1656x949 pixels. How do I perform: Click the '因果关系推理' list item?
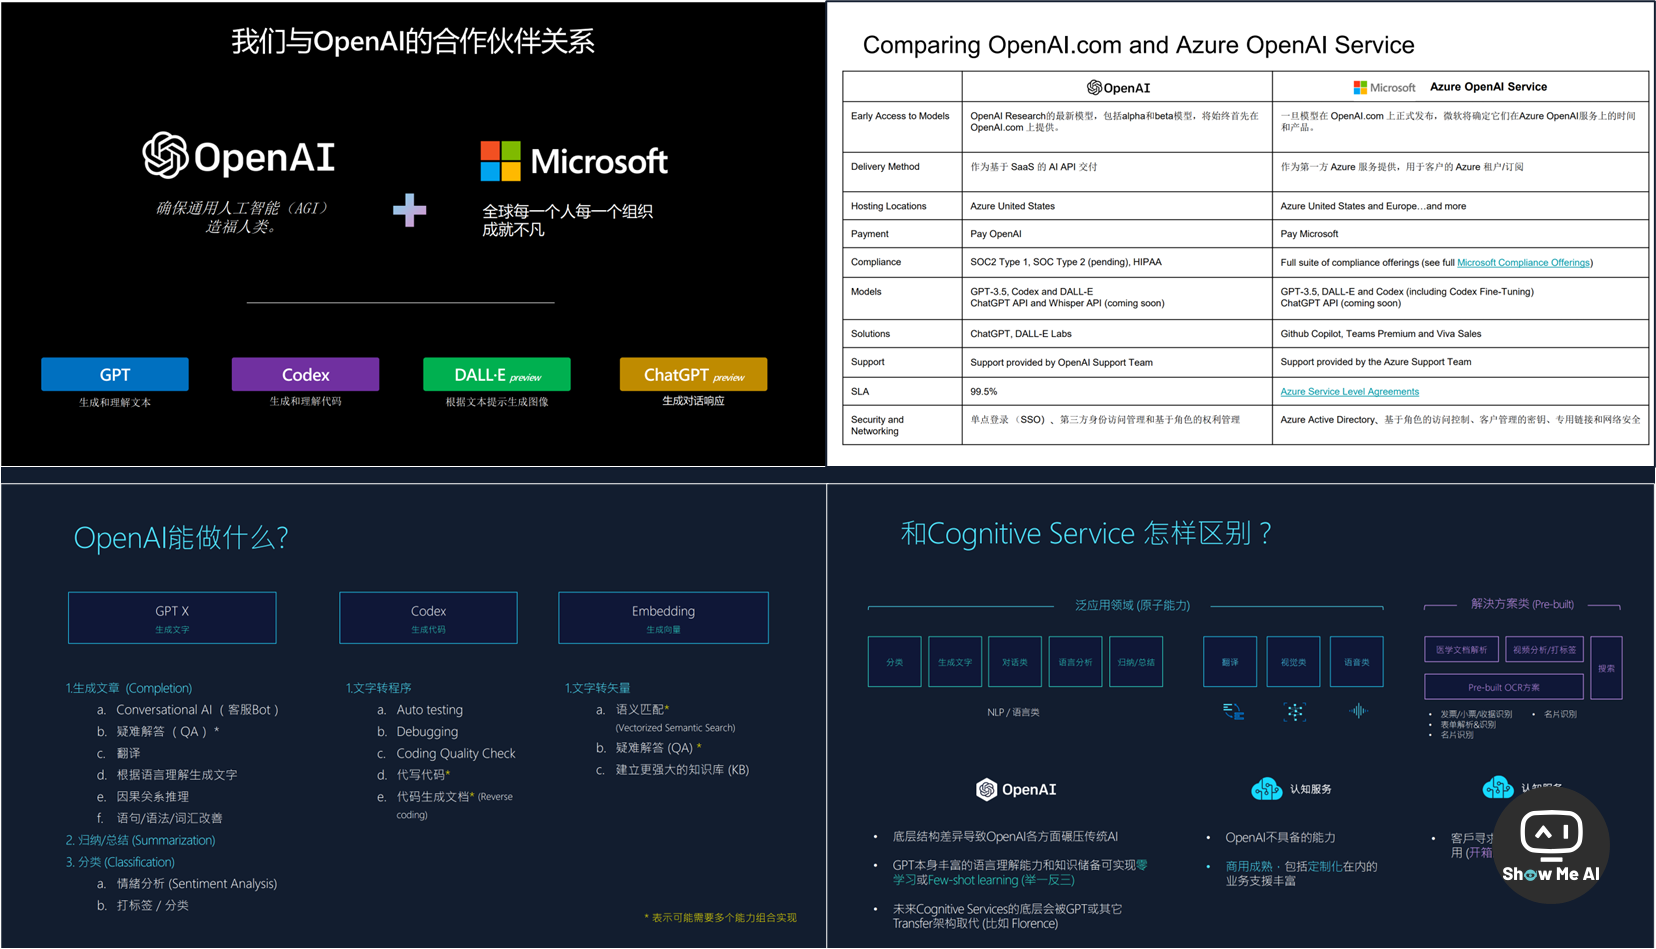click(152, 797)
